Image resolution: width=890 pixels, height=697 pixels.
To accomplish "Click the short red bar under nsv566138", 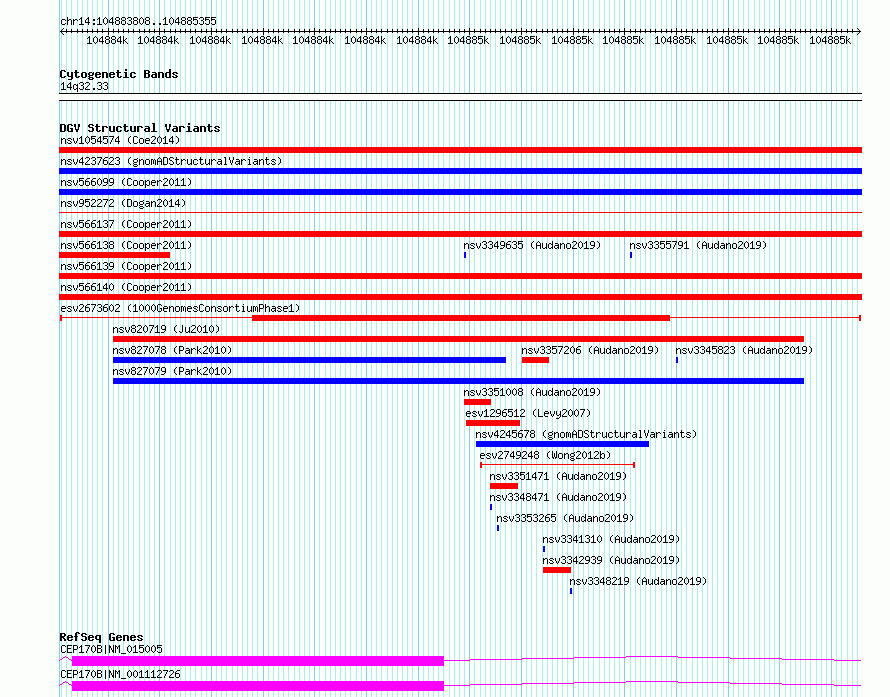I will (x=115, y=255).
